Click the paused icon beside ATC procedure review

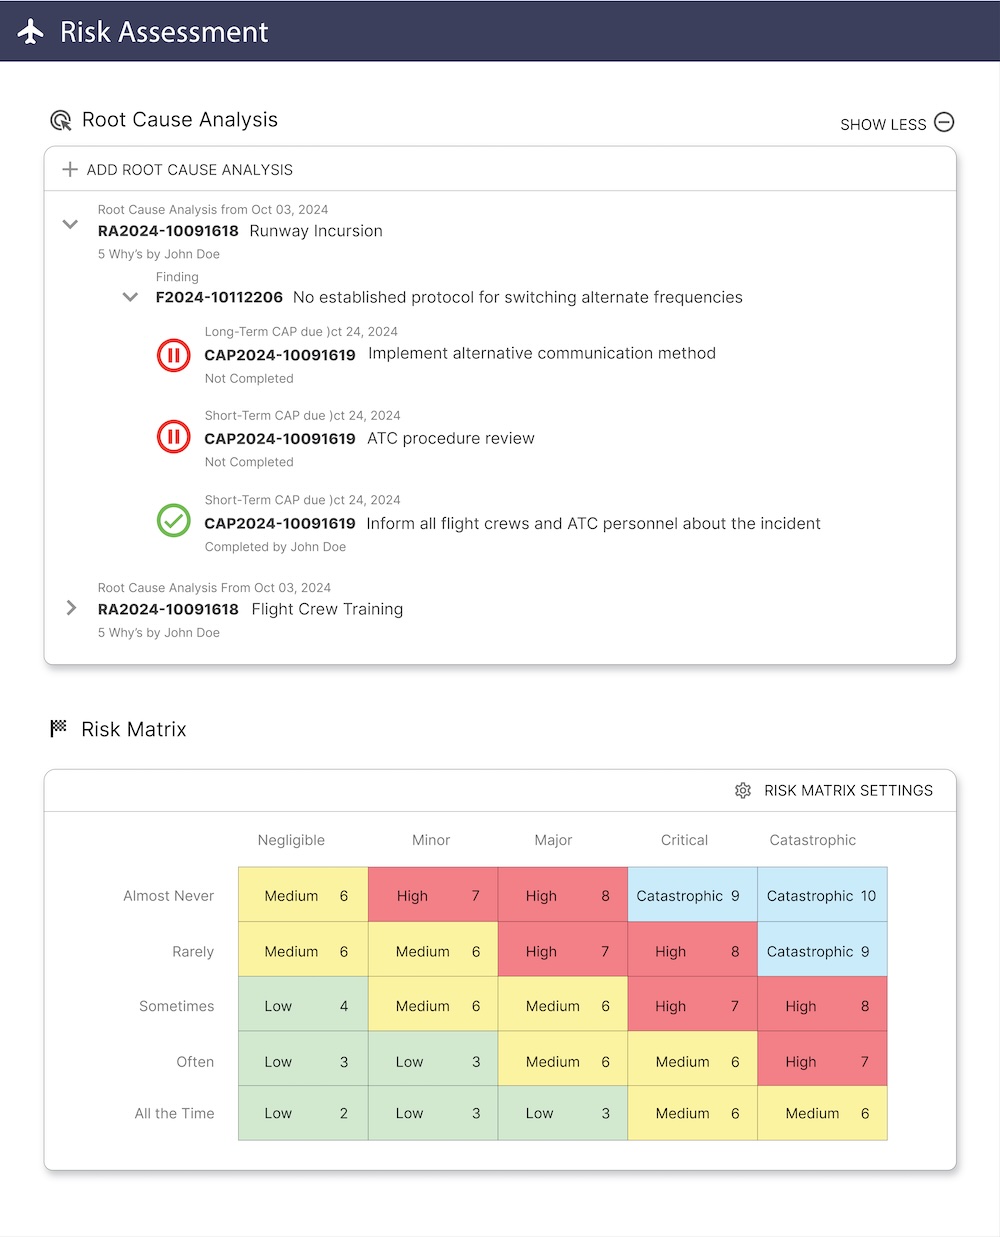[x=173, y=436]
